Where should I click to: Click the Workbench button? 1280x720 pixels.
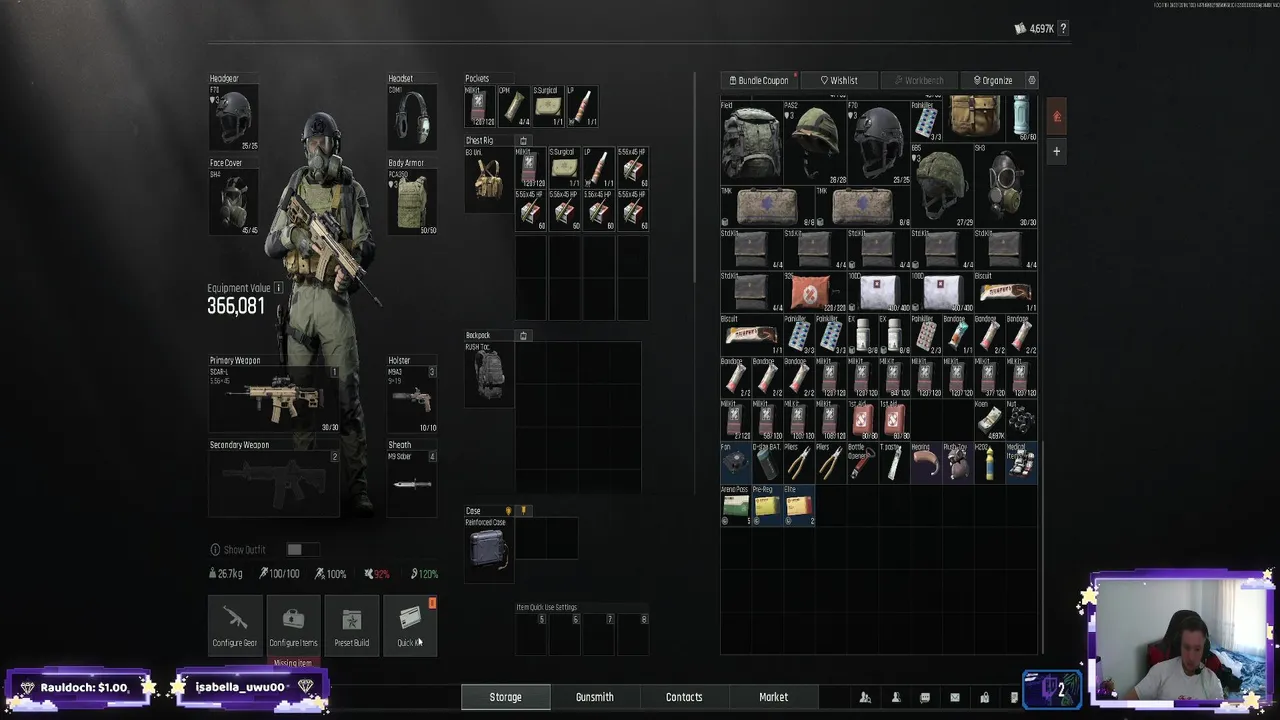918,80
